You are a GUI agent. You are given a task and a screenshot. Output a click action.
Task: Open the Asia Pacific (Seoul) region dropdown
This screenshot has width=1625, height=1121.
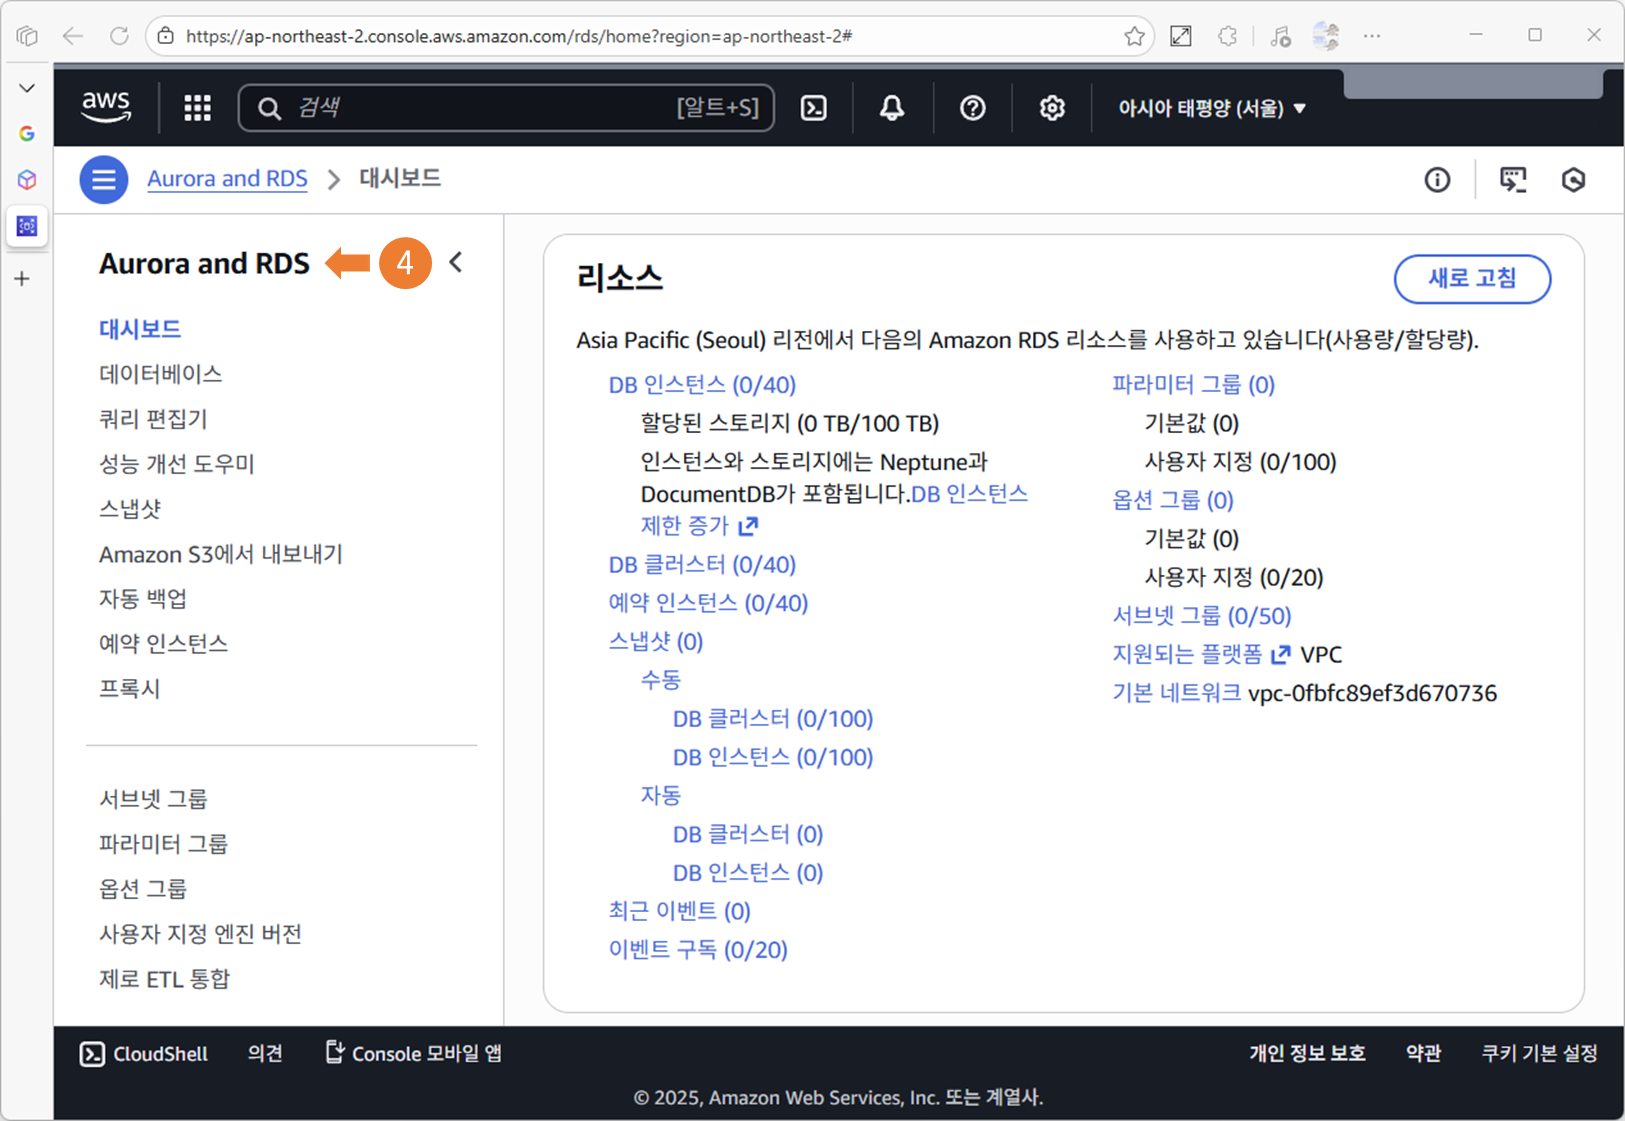pyautogui.click(x=1212, y=108)
